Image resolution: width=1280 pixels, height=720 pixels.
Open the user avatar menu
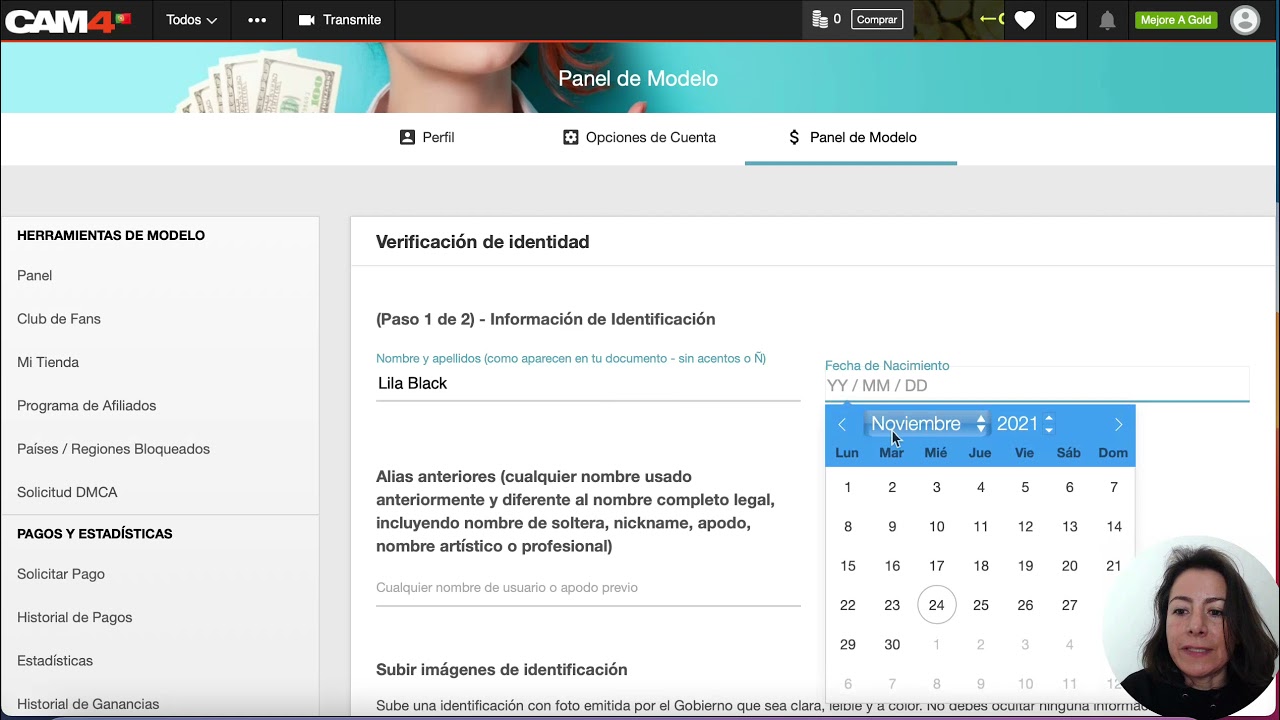point(1245,20)
